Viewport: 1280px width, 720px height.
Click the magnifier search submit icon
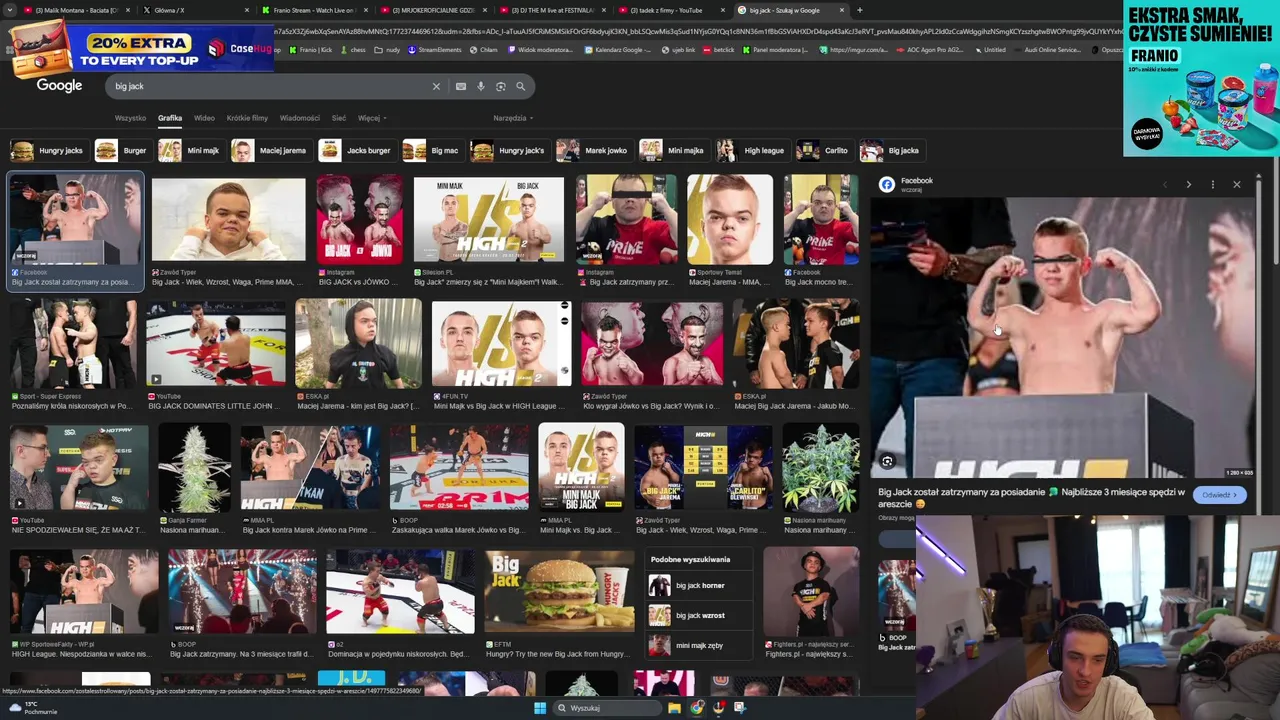point(521,86)
